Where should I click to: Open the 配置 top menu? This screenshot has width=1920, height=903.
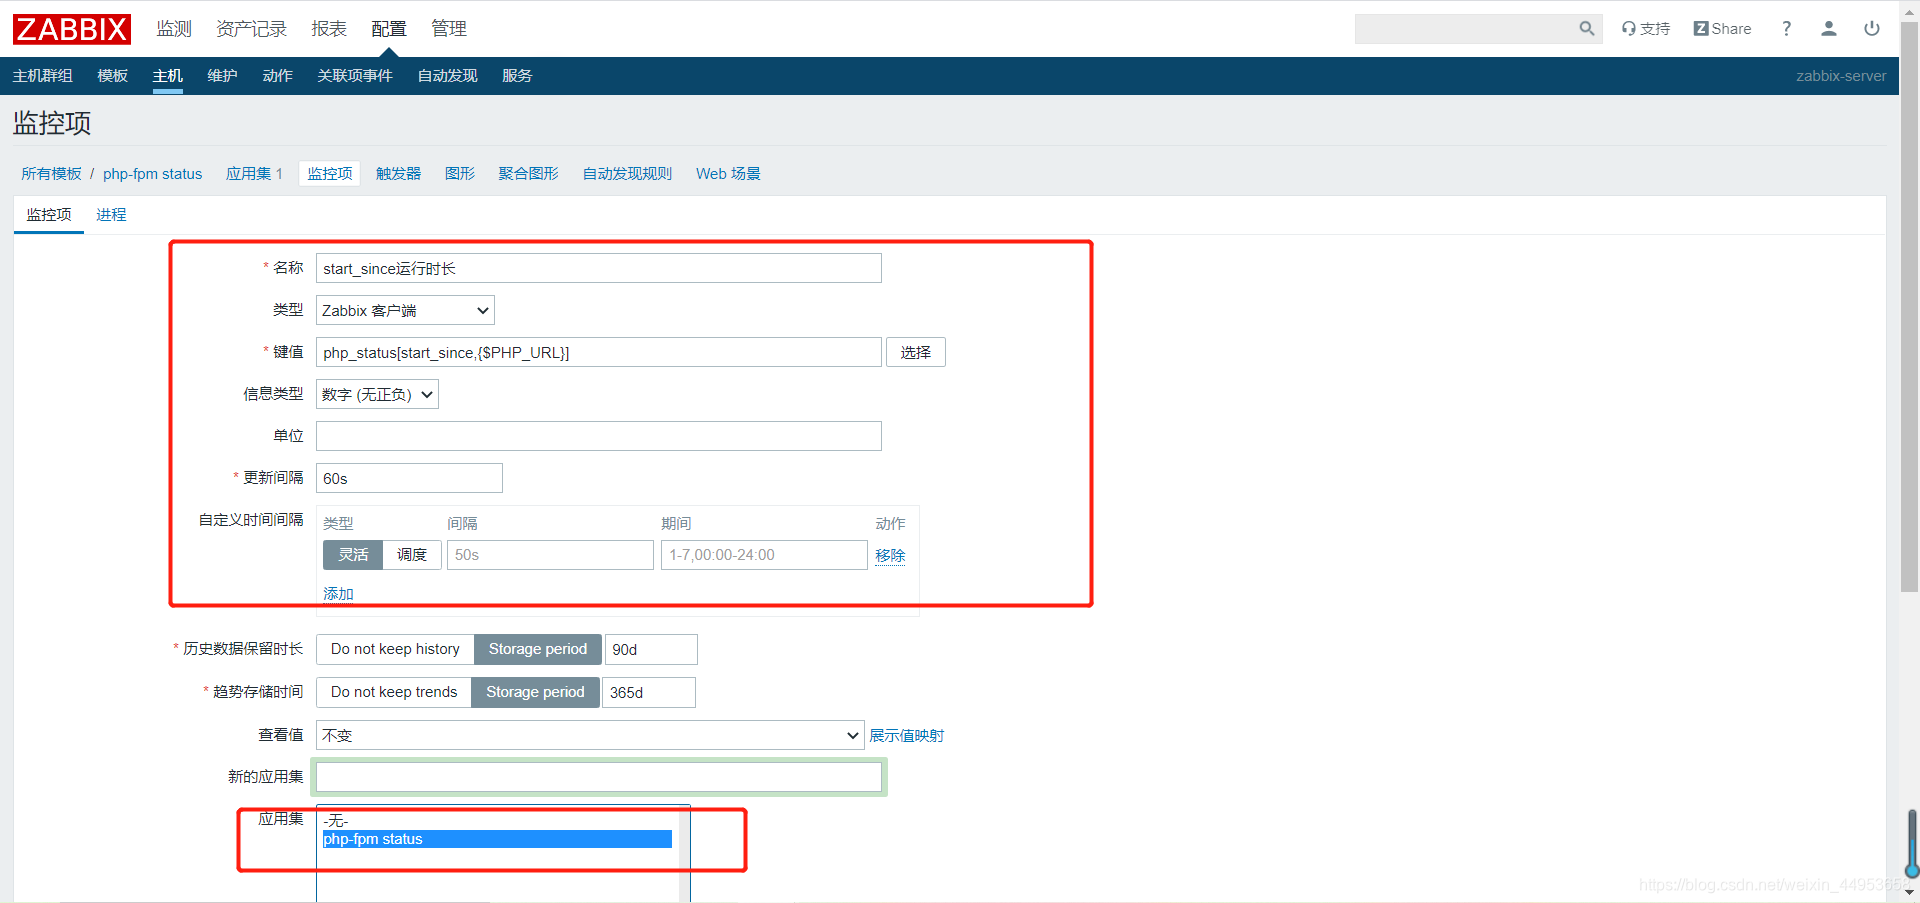tap(389, 29)
